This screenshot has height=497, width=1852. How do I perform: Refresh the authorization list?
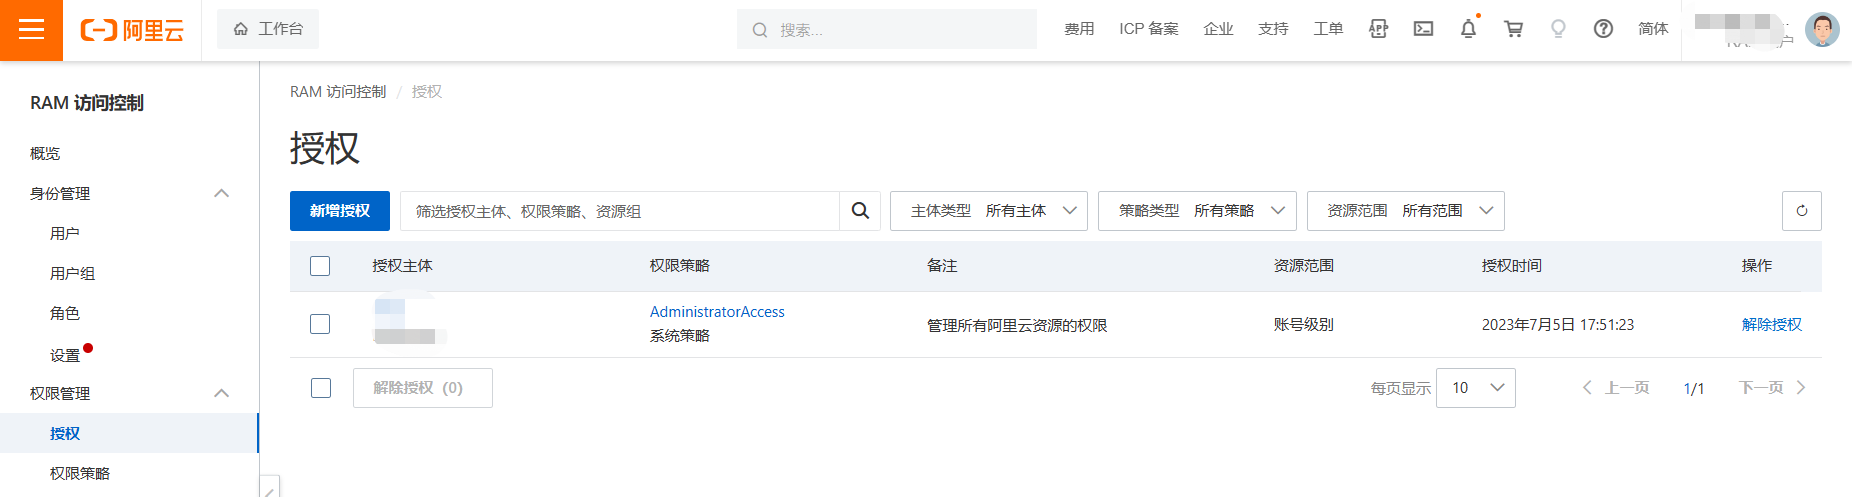1802,211
